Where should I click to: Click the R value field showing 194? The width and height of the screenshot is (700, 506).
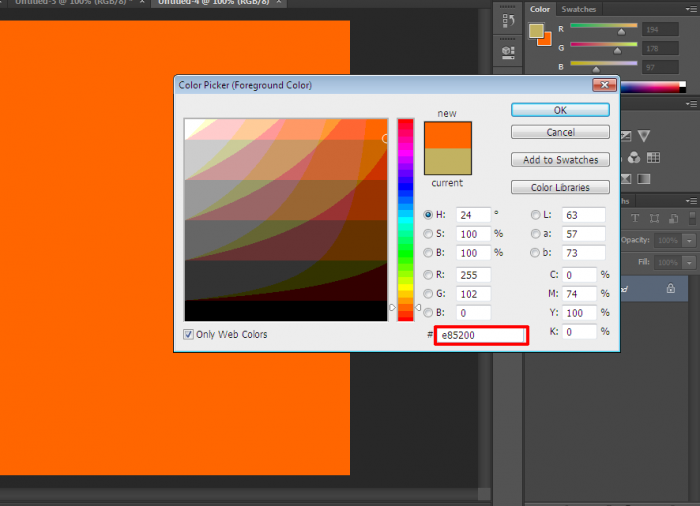660,29
